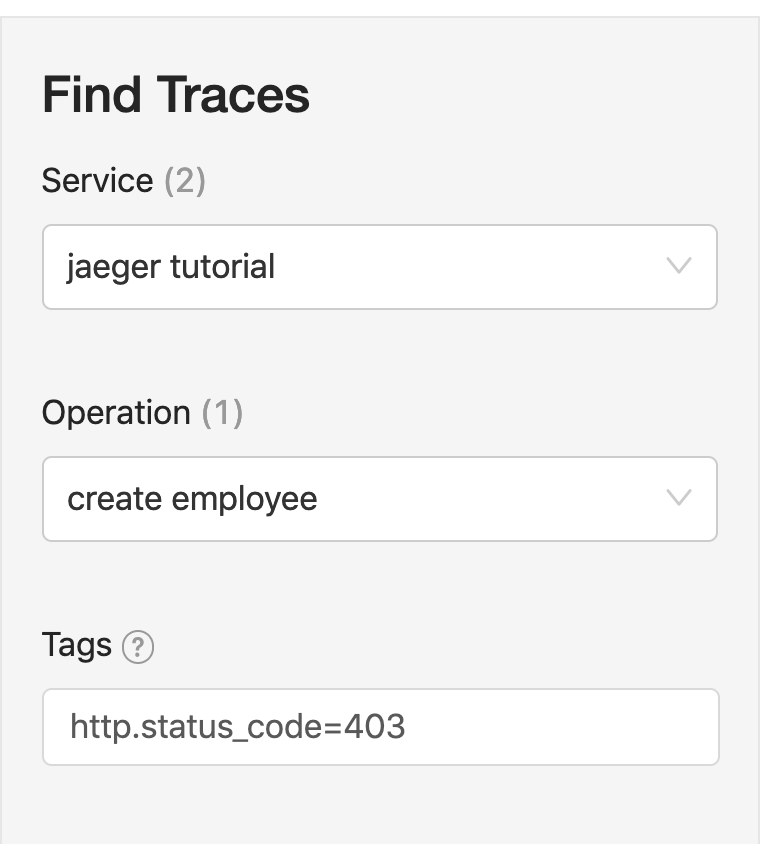Click the Operation dropdown chevron arrow
The image size is (762, 844).
(679, 498)
